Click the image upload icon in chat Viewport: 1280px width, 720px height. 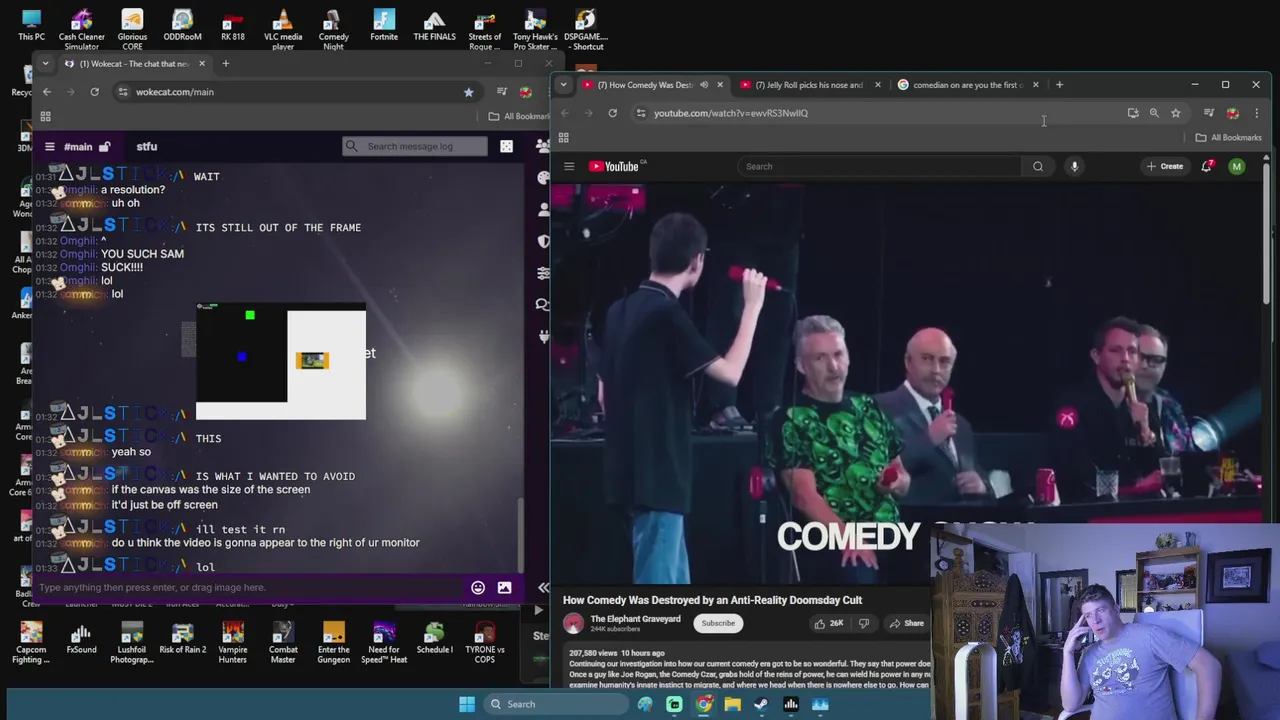(504, 587)
